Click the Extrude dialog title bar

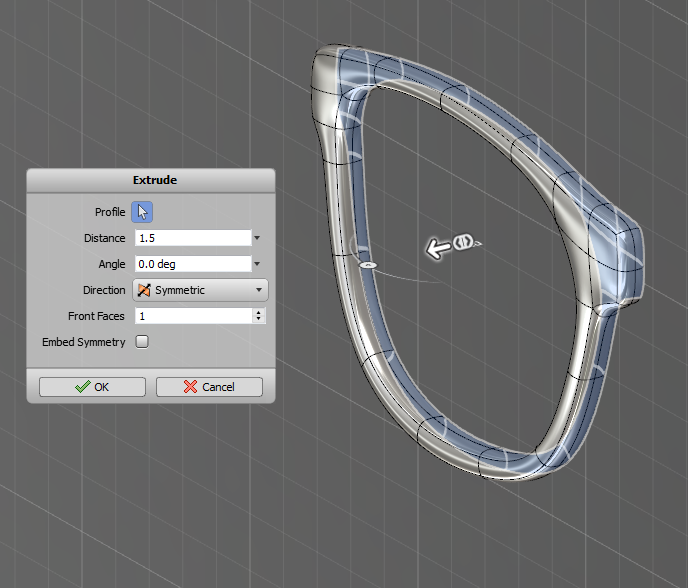coord(151,180)
